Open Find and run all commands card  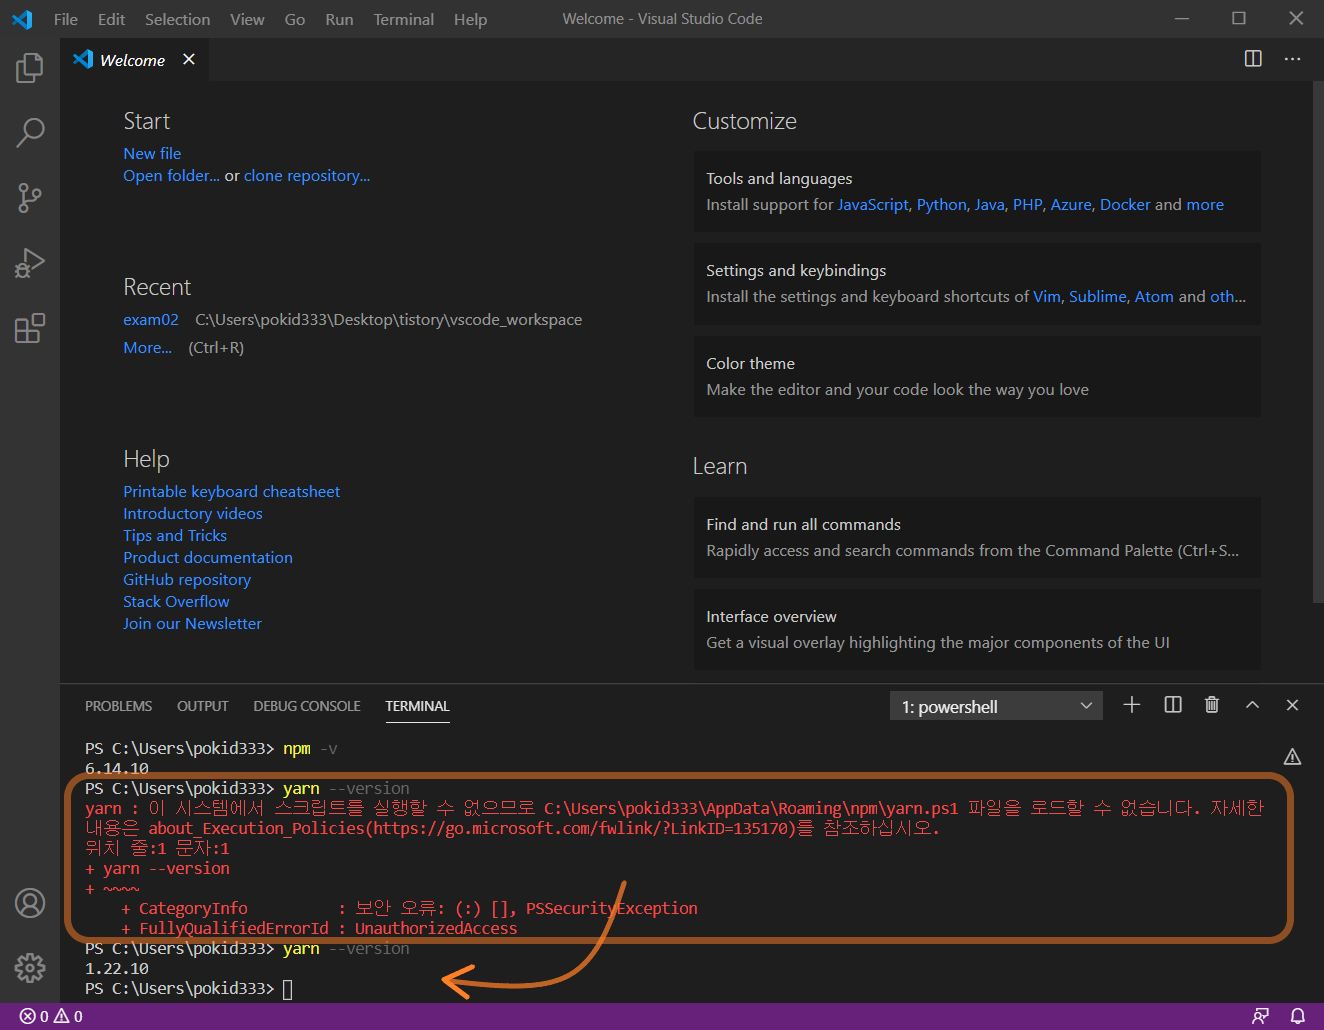pos(977,537)
